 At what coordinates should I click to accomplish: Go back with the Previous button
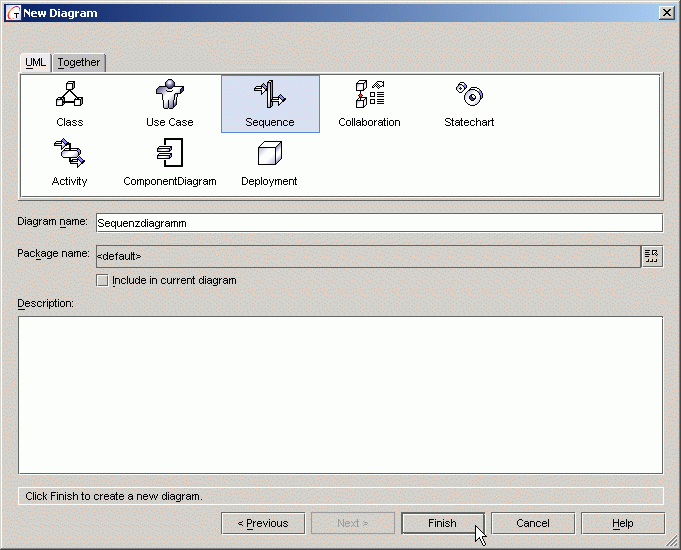(x=263, y=523)
